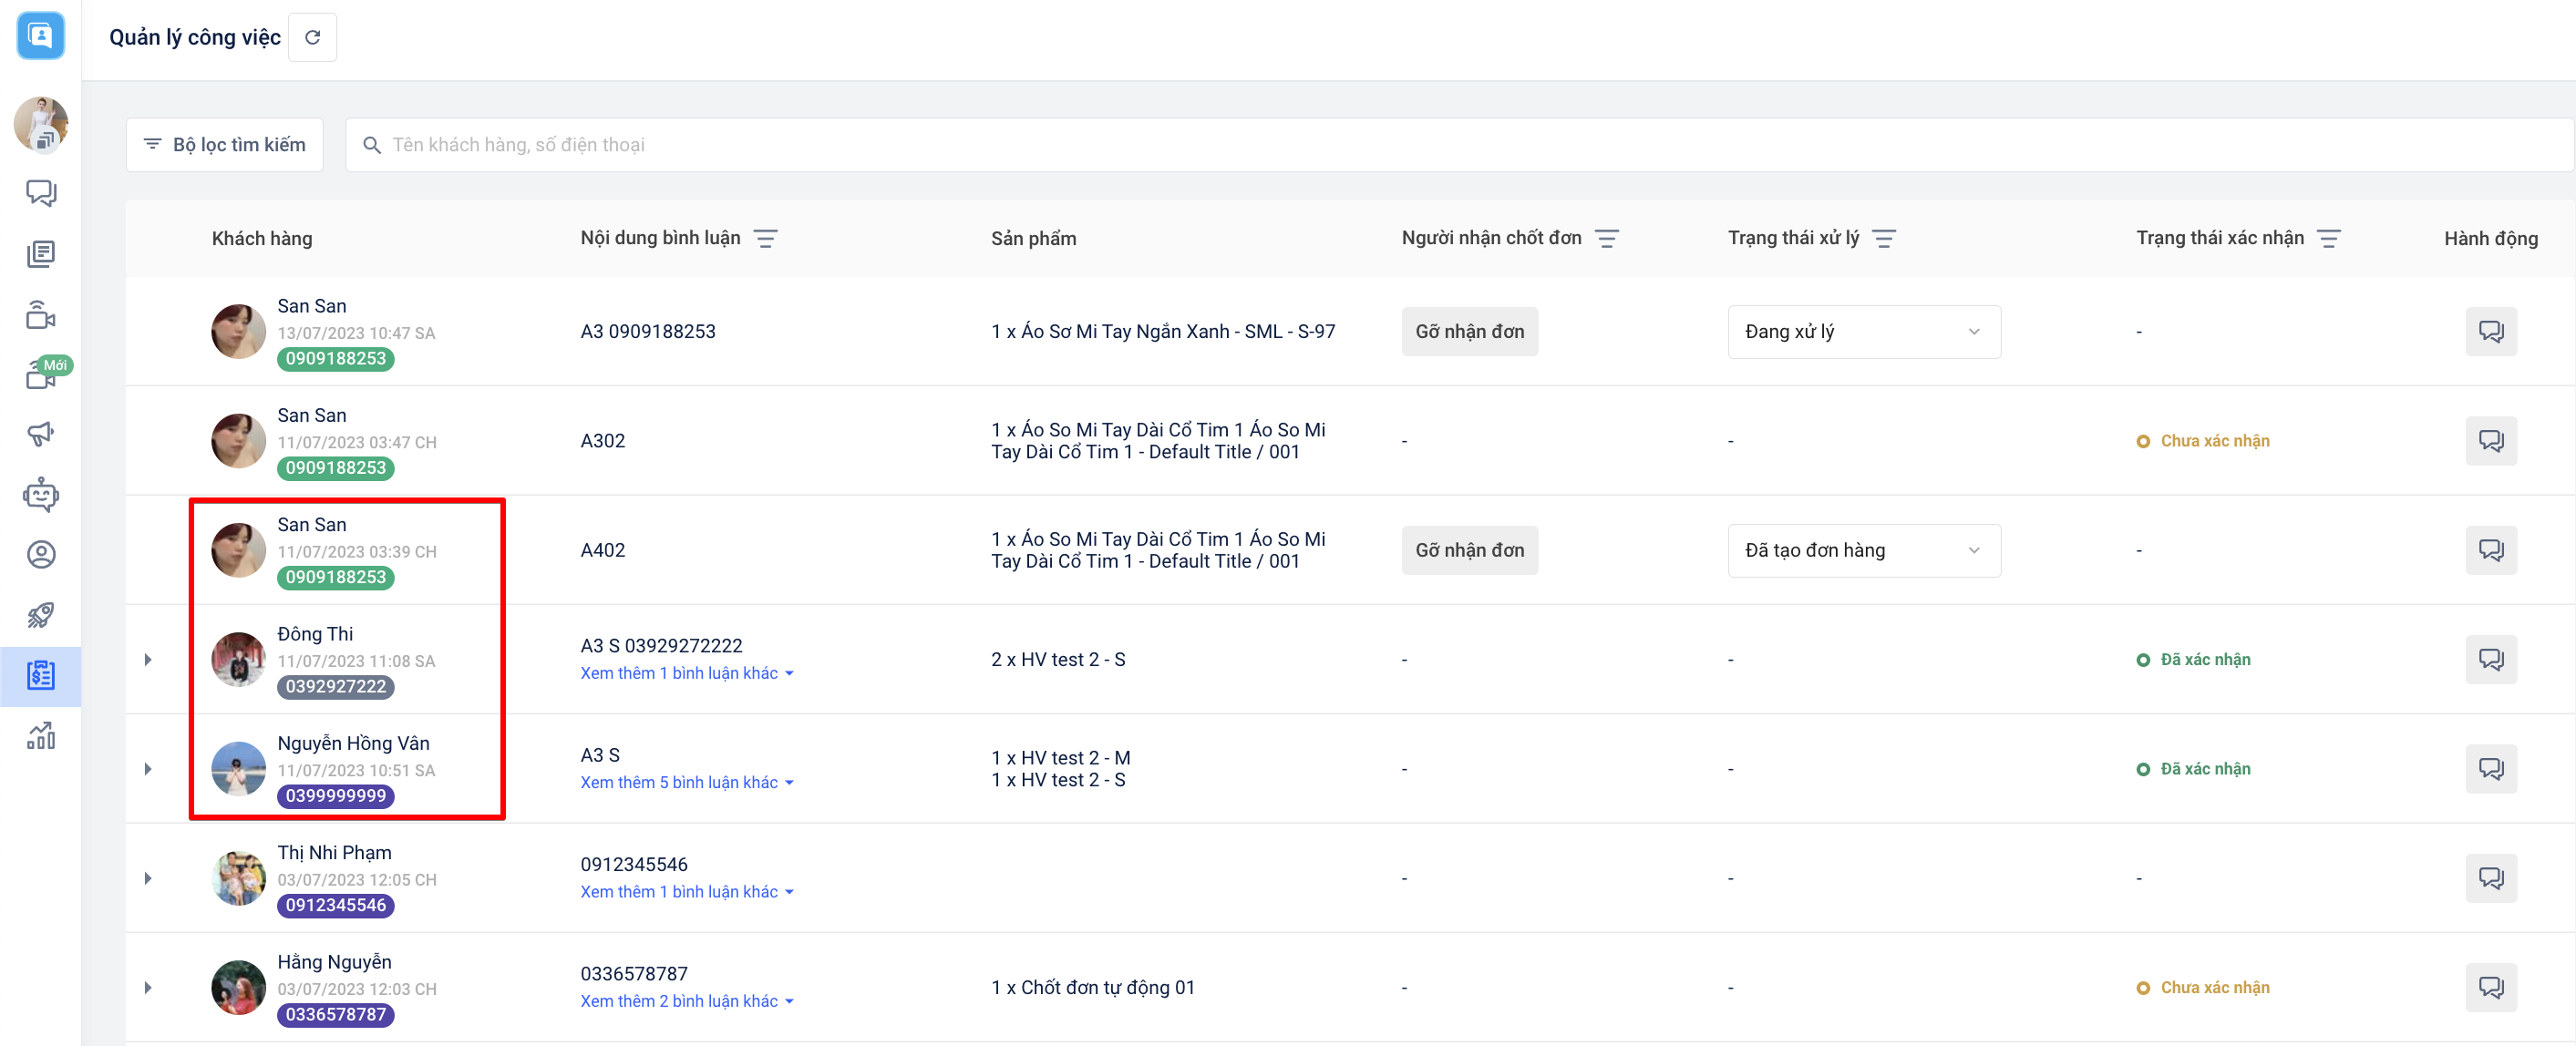Open the chatbot robot sidebar icon
The image size is (2576, 1046).
(x=41, y=494)
